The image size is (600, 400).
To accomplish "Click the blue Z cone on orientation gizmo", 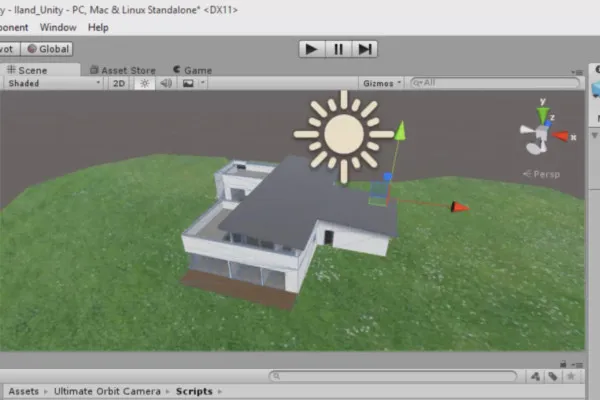I will coord(549,123).
